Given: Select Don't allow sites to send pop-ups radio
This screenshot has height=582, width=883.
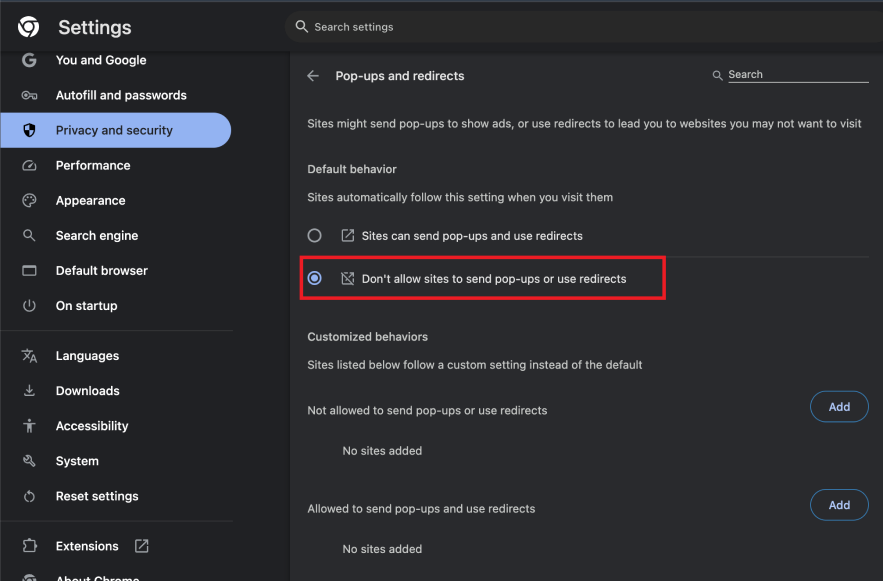Looking at the screenshot, I should 314,278.
